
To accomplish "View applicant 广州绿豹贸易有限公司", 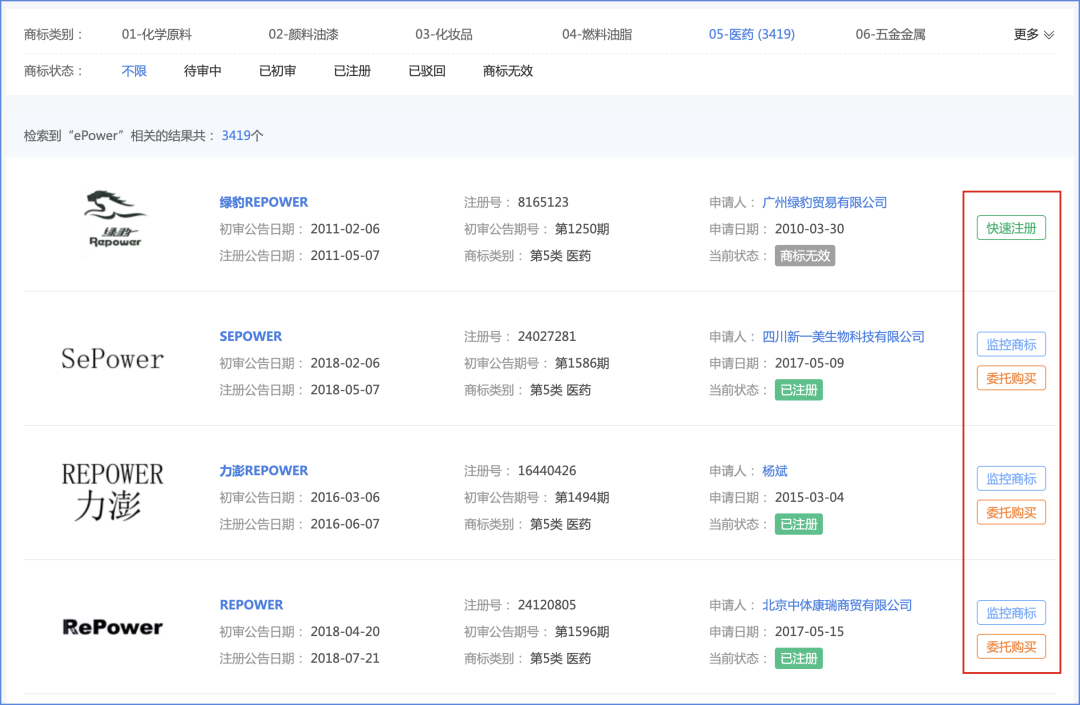I will 824,202.
